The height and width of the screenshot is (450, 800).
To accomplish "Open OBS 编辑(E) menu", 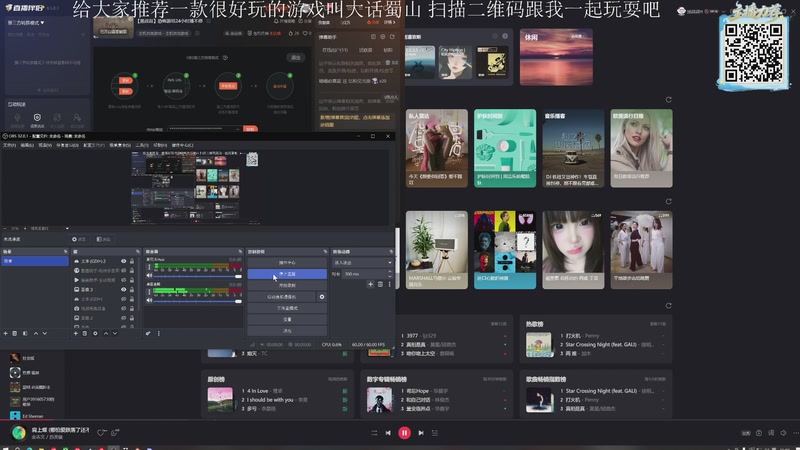I will point(27,145).
